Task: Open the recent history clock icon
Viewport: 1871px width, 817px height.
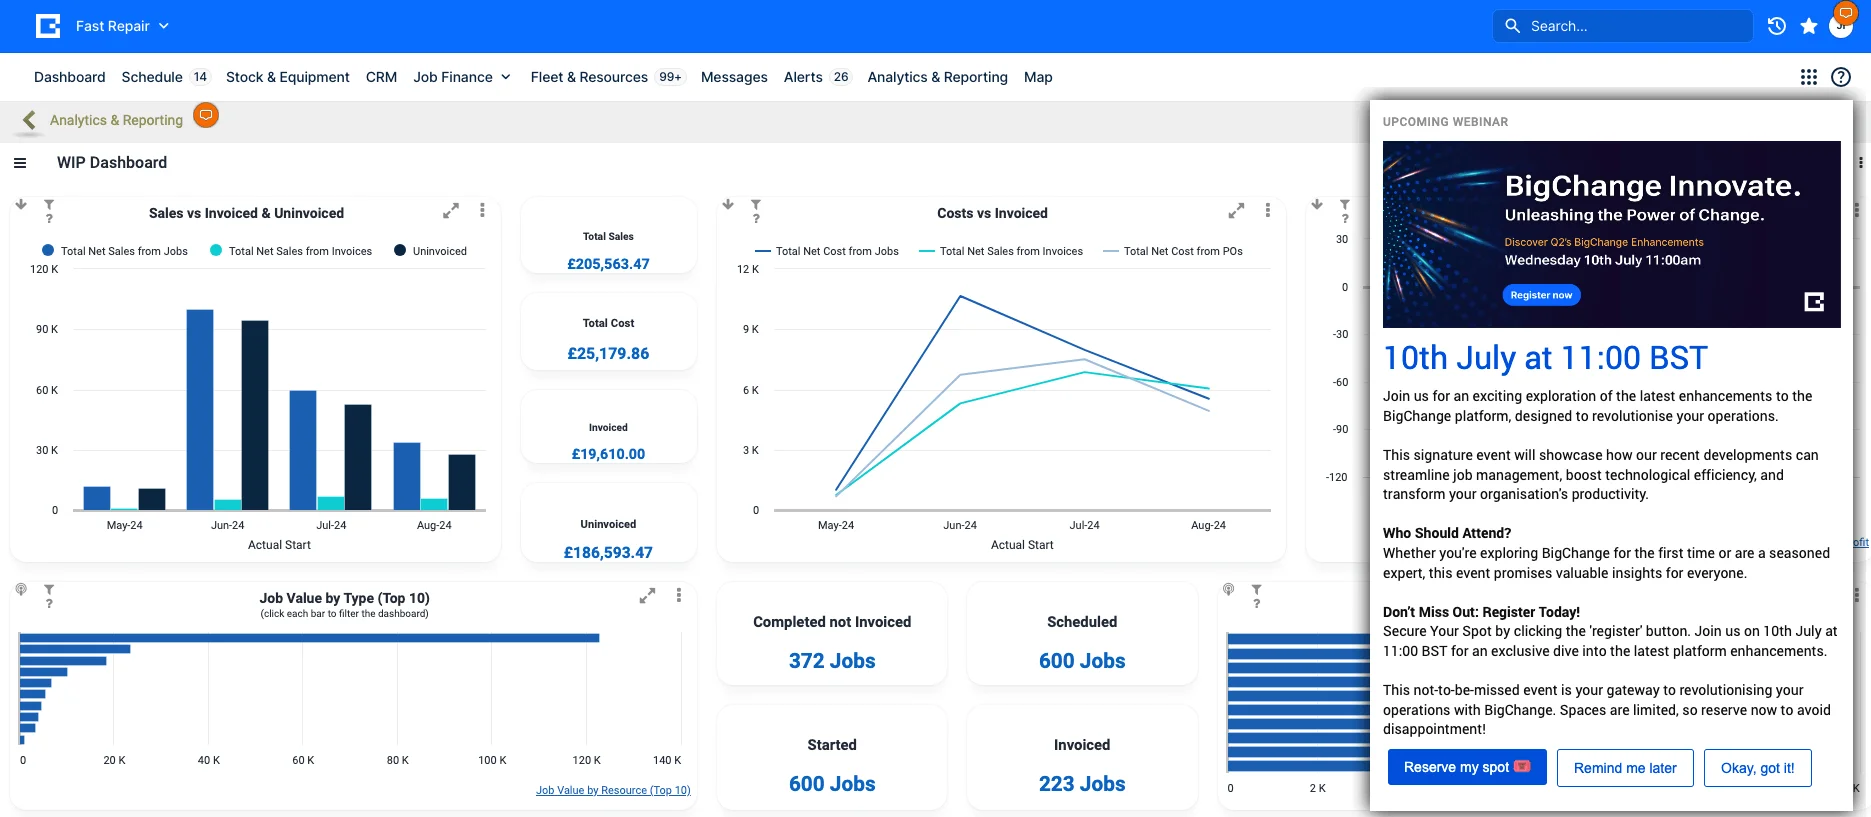Action: click(x=1776, y=26)
